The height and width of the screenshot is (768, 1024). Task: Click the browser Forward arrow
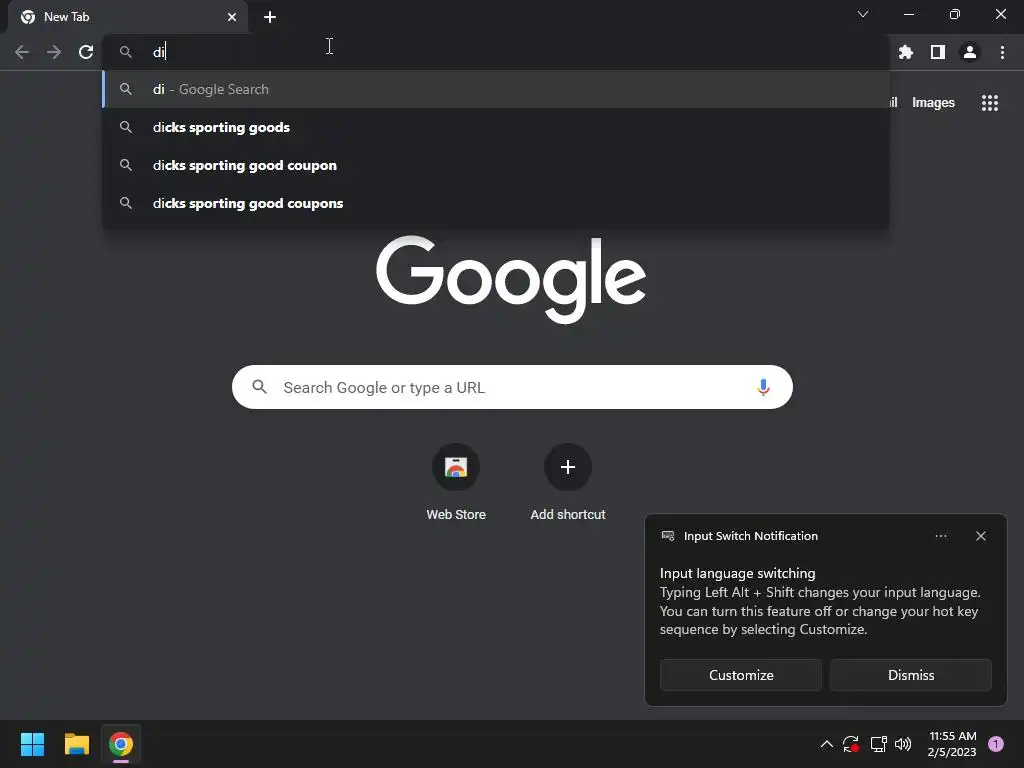(54, 52)
